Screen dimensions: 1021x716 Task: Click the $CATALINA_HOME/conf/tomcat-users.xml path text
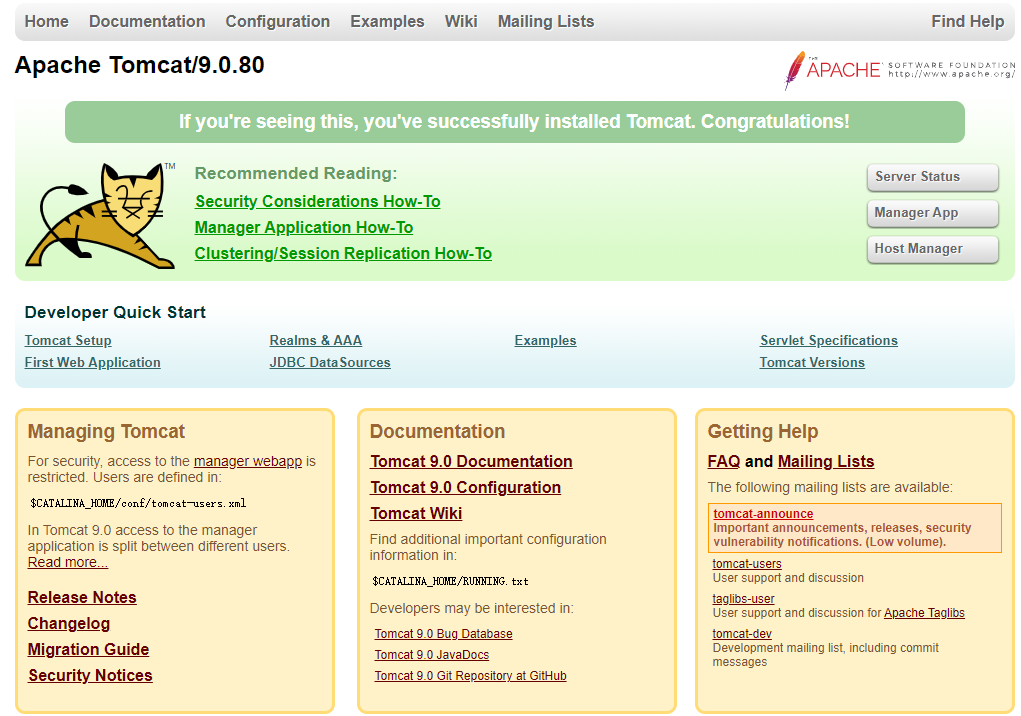pos(138,503)
